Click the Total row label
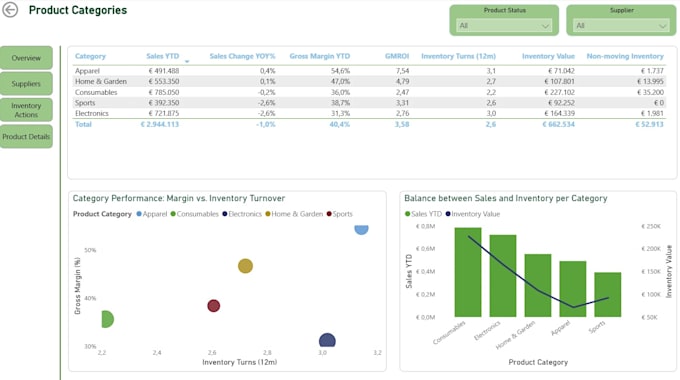The image size is (680, 380). click(83, 124)
